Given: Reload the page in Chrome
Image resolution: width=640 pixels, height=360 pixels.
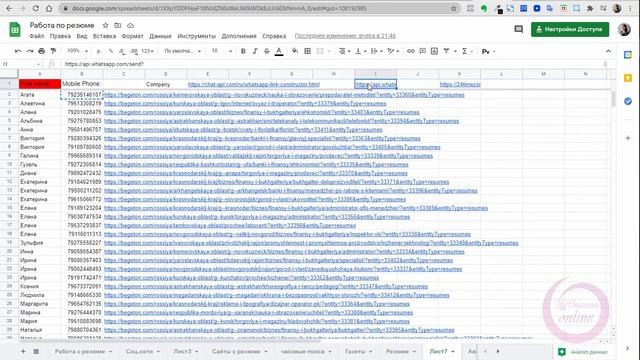Looking at the screenshot, I should point(36,8).
